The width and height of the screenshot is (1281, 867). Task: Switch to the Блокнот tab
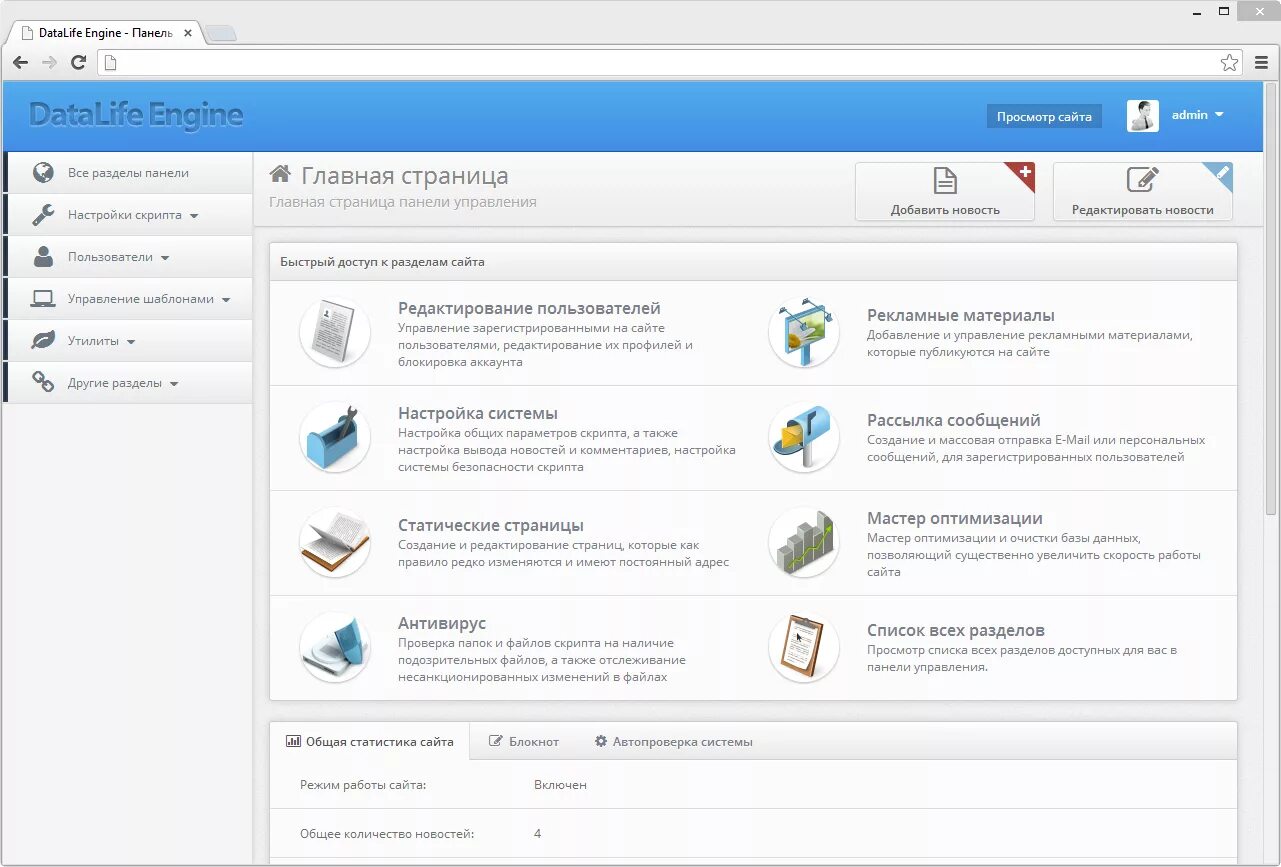coord(524,742)
